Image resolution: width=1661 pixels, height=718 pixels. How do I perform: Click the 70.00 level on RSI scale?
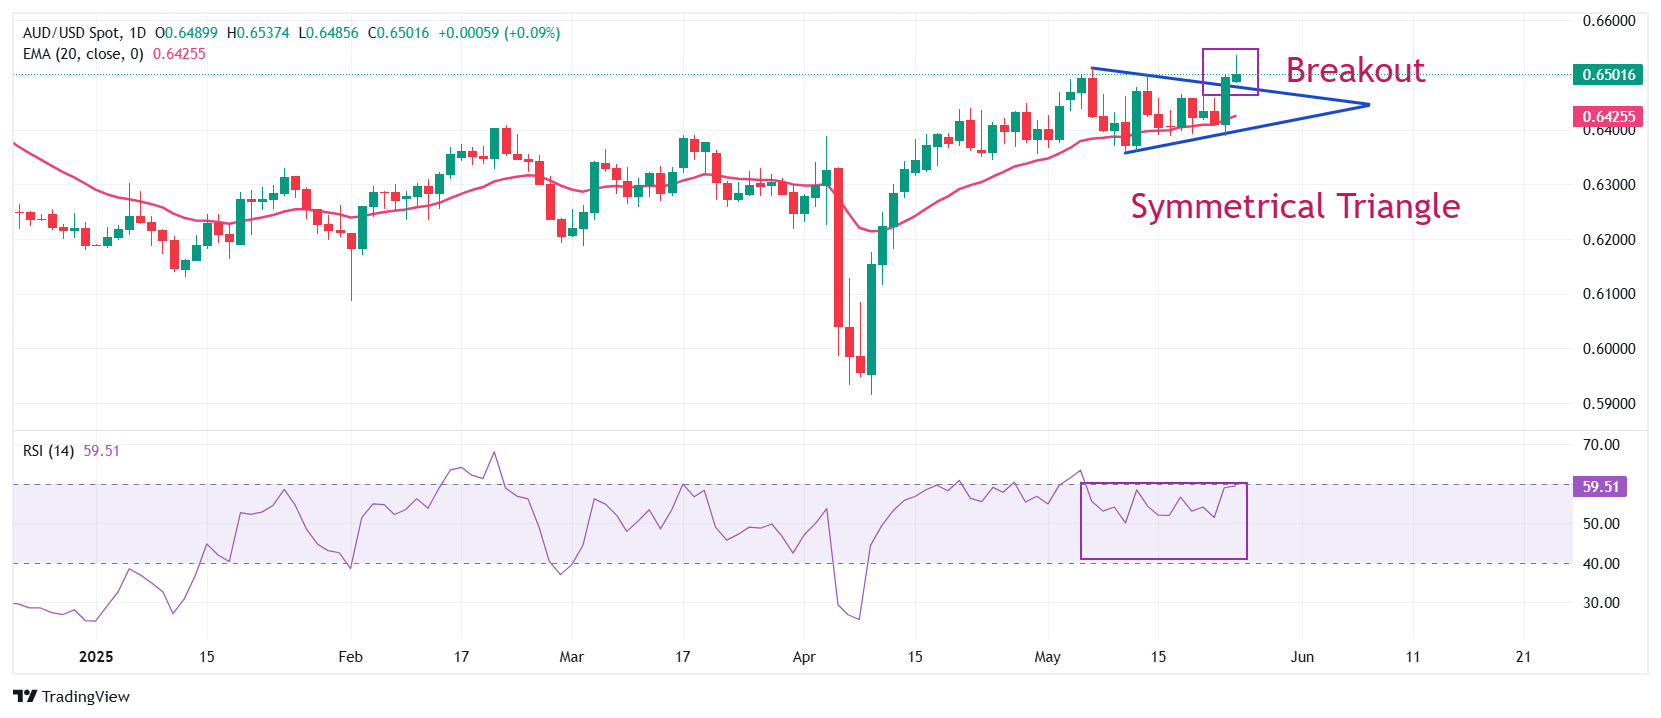tap(1601, 445)
